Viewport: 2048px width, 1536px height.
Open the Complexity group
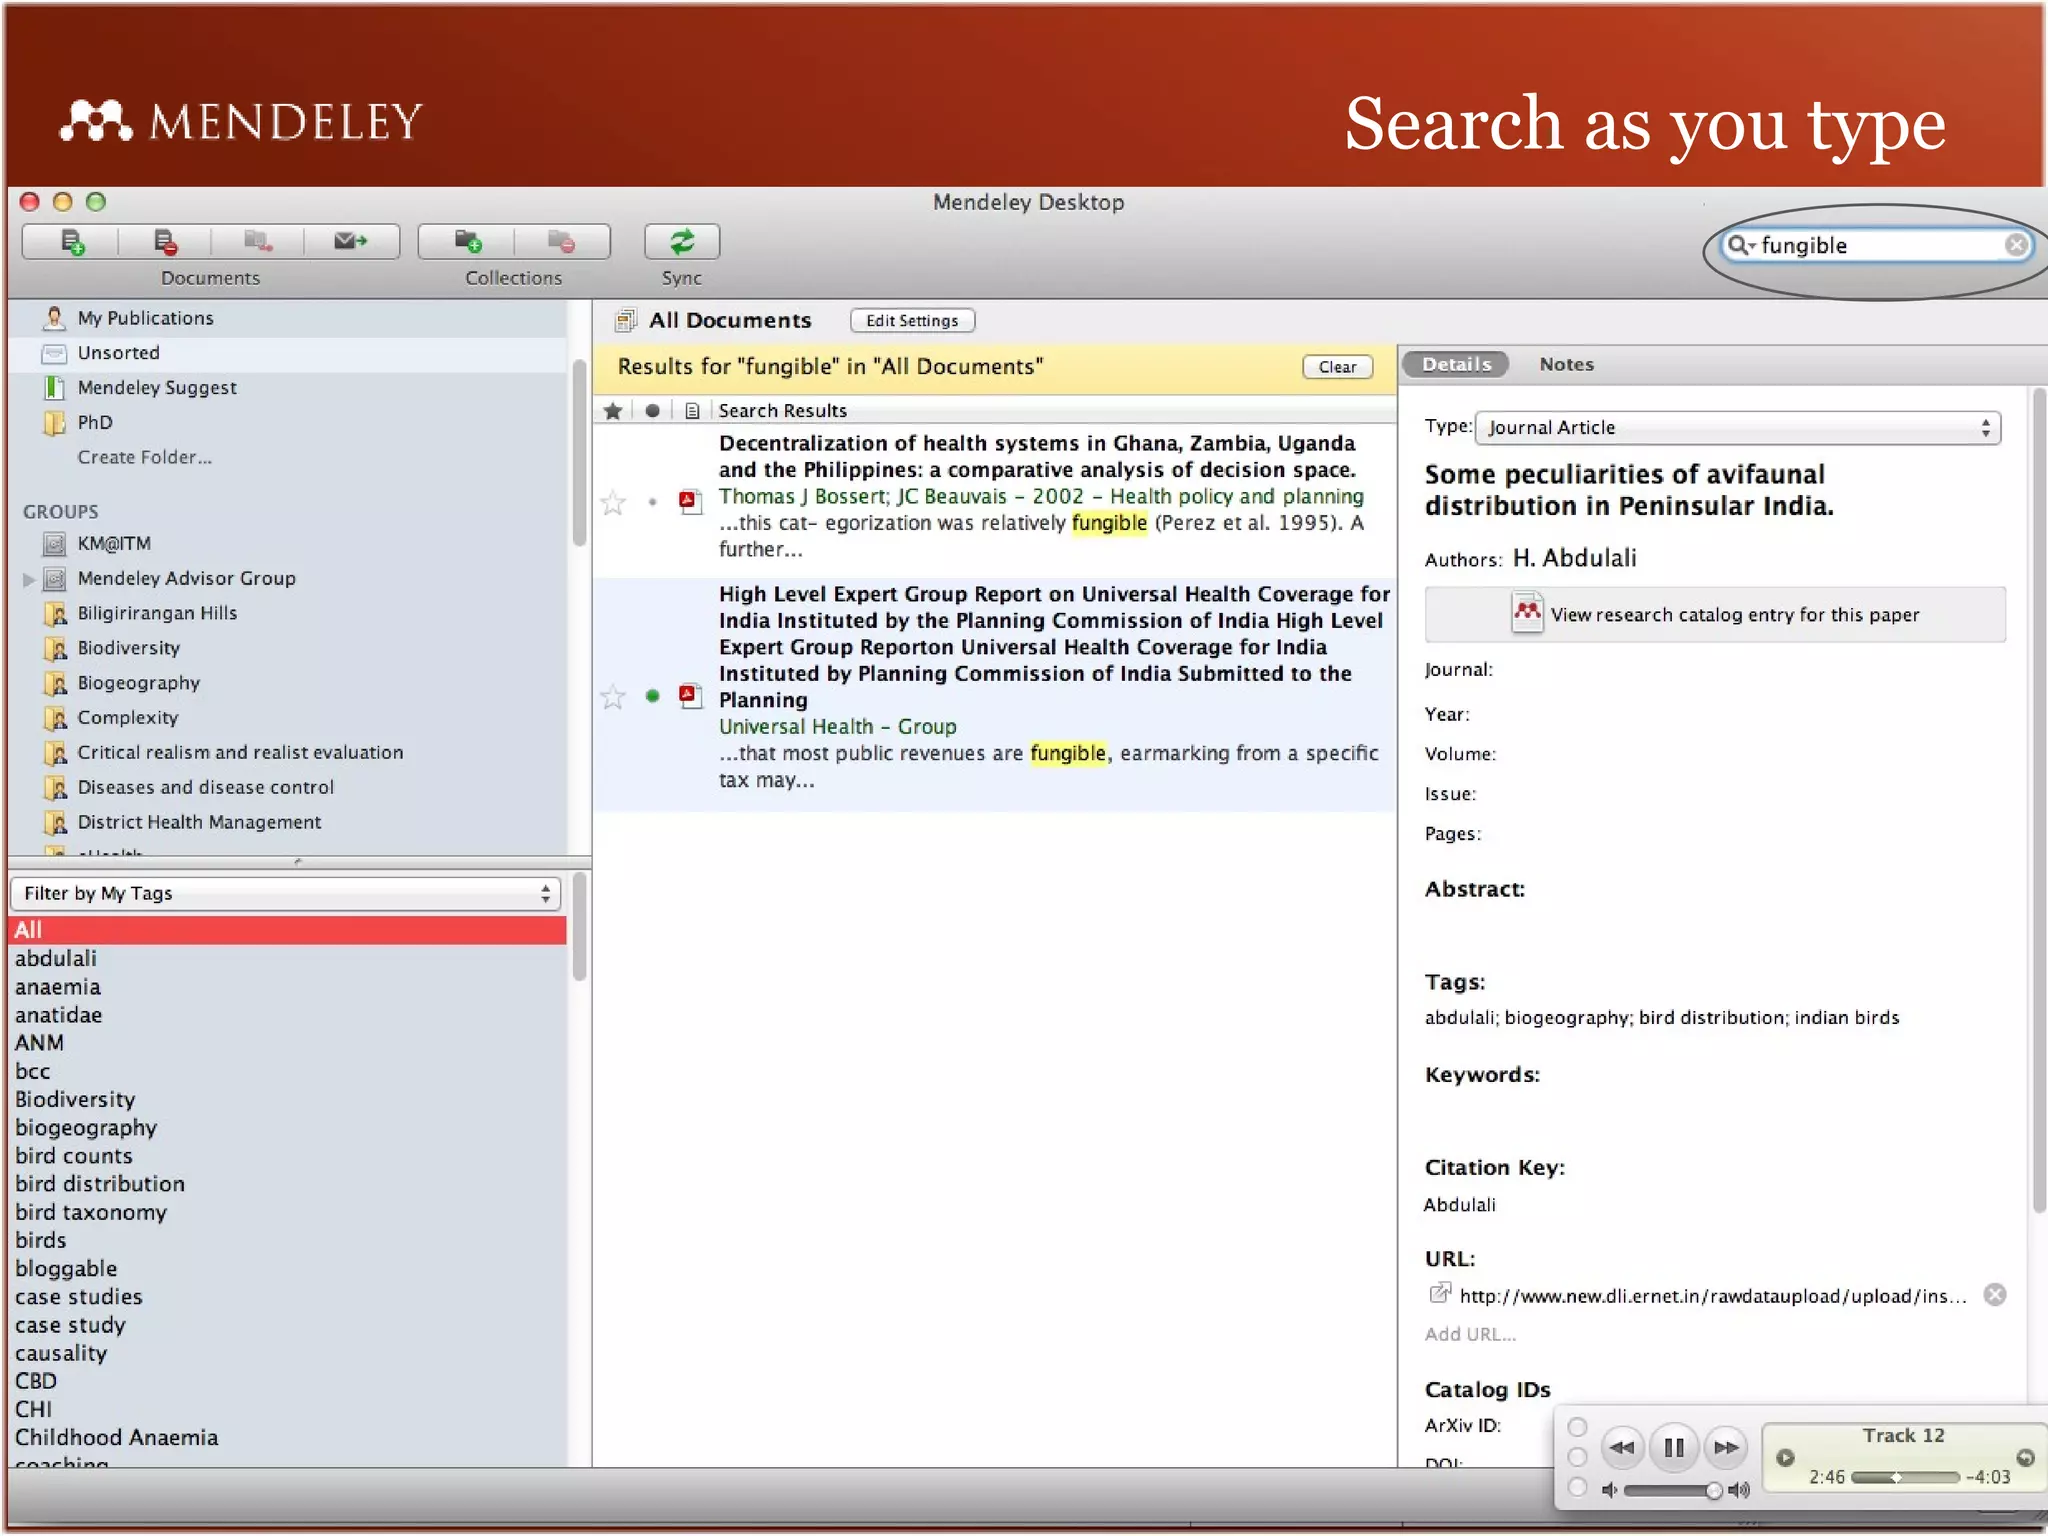tap(128, 718)
